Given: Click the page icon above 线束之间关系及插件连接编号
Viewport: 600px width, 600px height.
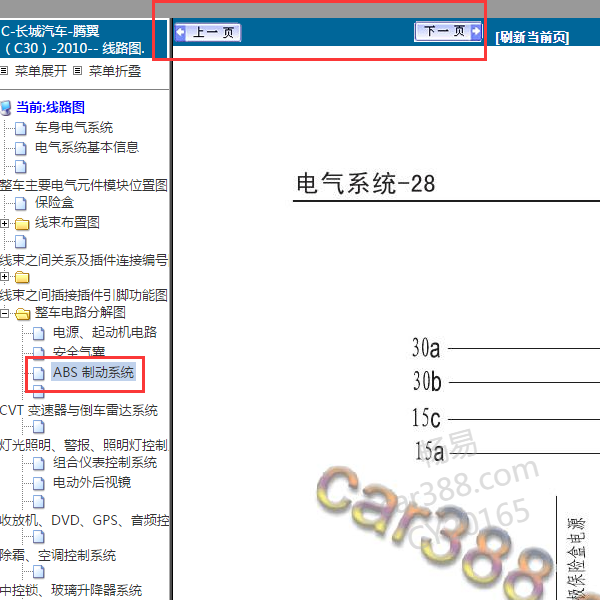Looking at the screenshot, I should click(x=21, y=242).
